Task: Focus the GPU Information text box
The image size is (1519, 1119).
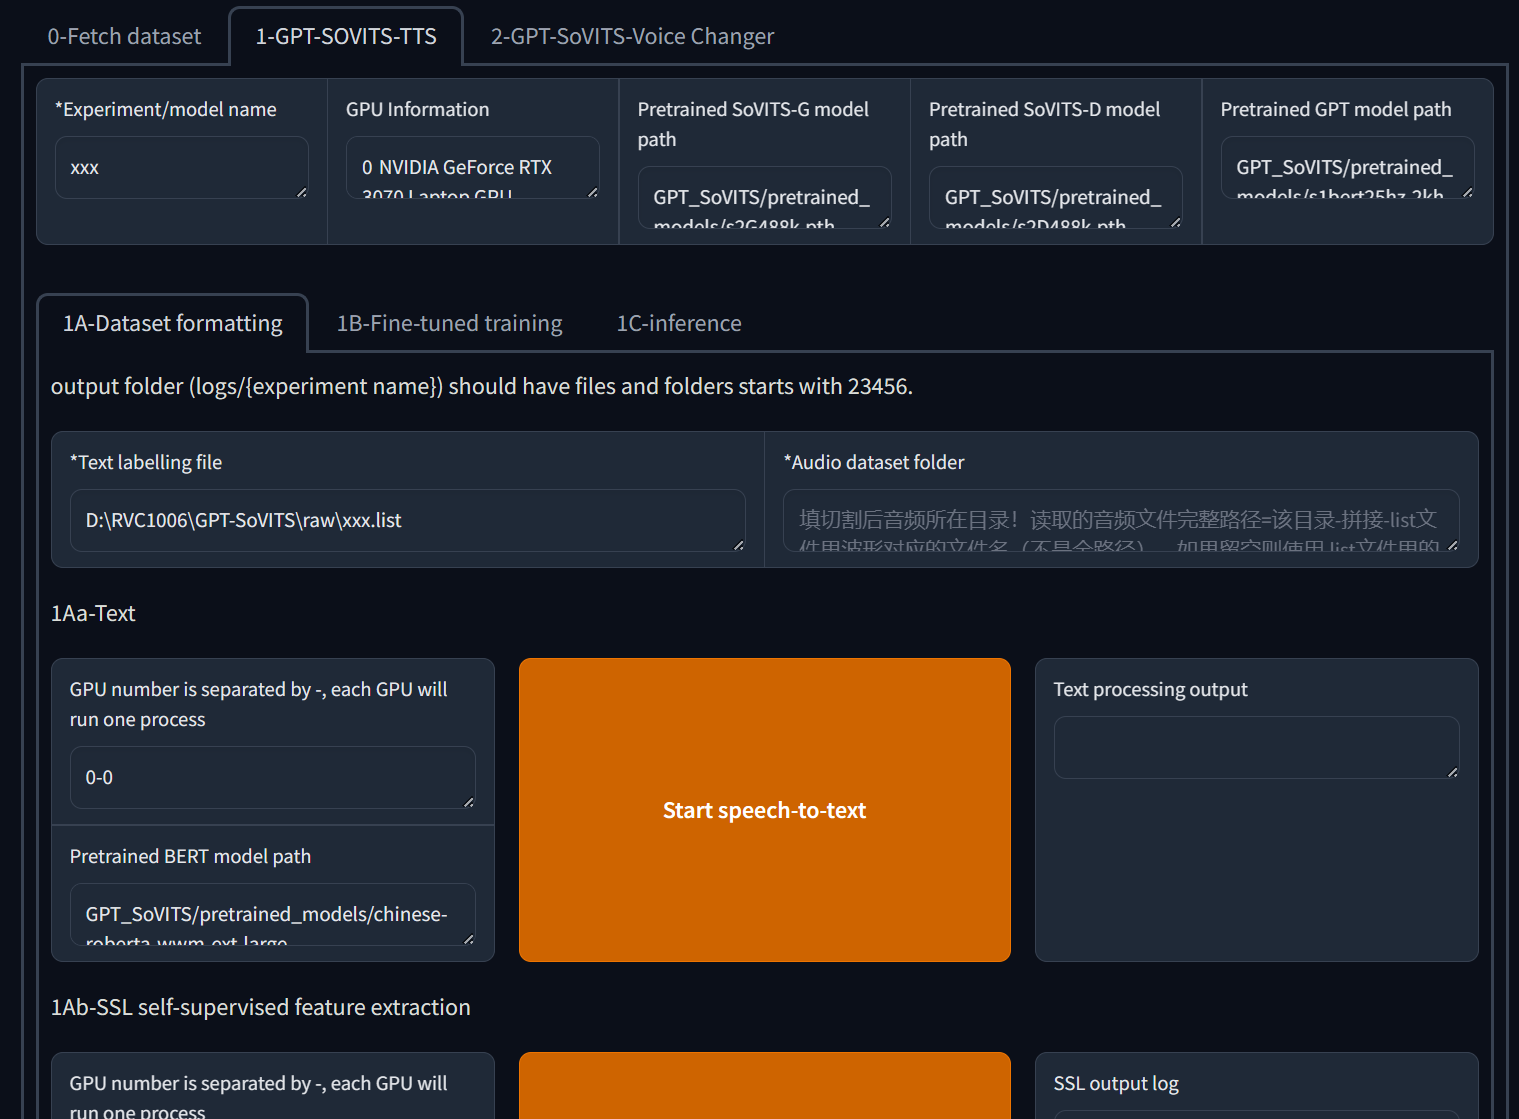Action: (471, 168)
